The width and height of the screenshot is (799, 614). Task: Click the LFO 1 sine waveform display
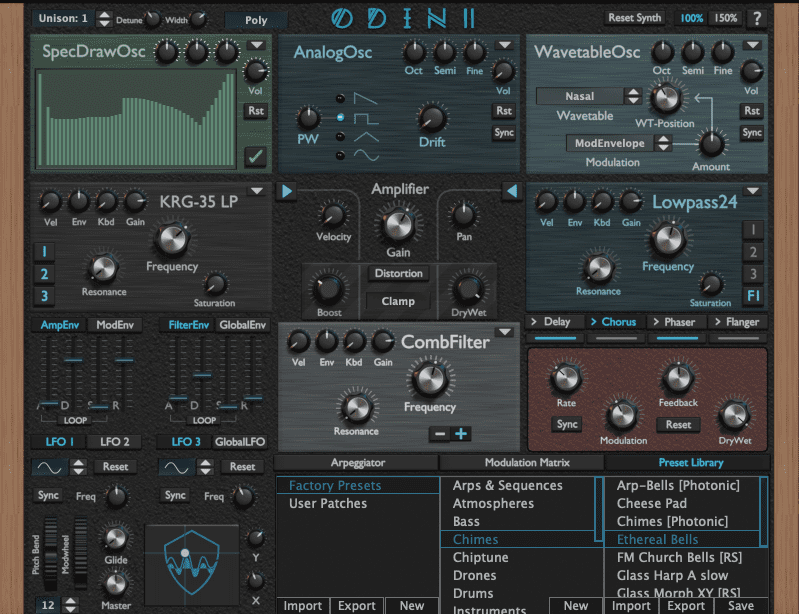point(50,467)
